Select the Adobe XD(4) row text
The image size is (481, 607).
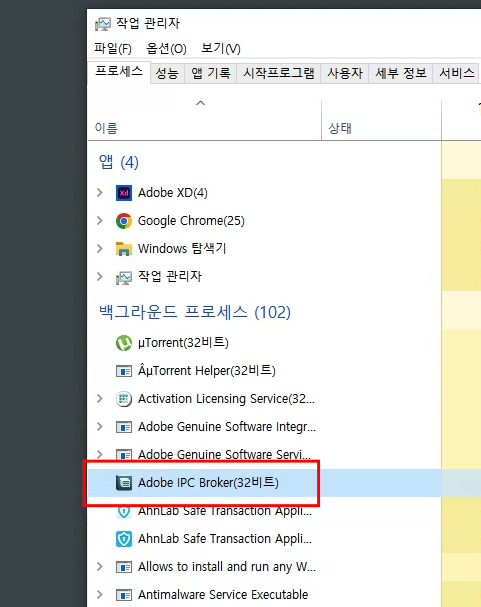[173, 193]
